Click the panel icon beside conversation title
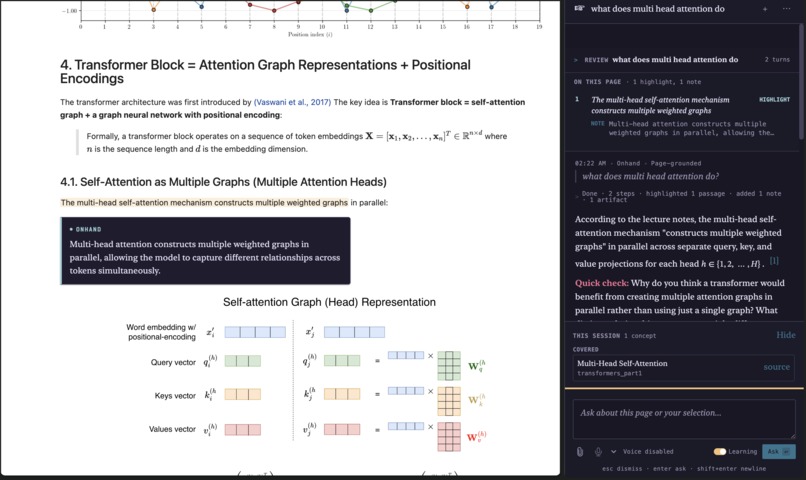The image size is (806, 480). pyautogui.click(x=579, y=9)
